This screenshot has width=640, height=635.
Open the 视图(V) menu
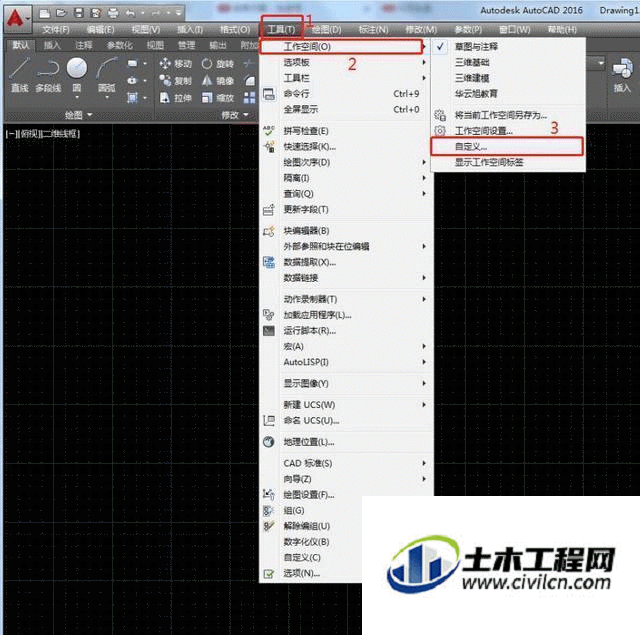pos(146,29)
